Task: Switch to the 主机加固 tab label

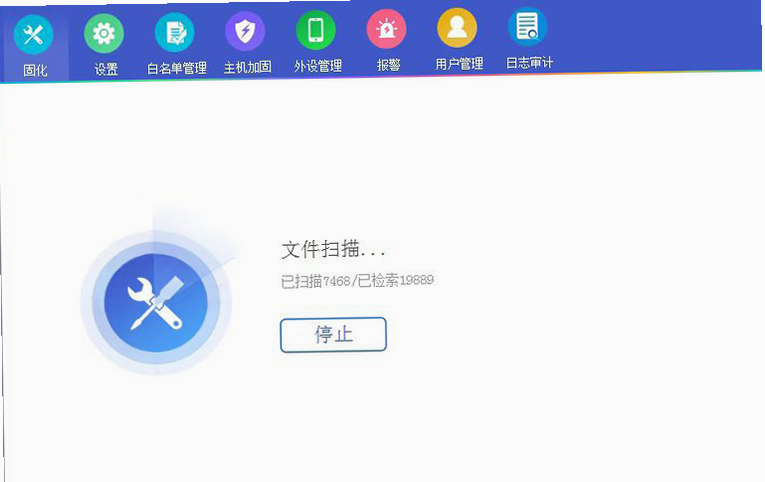Action: 247,67
